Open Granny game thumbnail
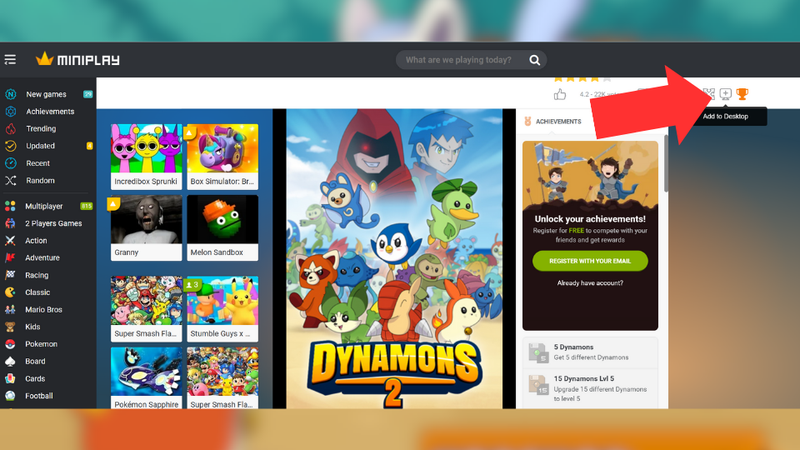Screen dimensions: 800x450 click(x=146, y=228)
